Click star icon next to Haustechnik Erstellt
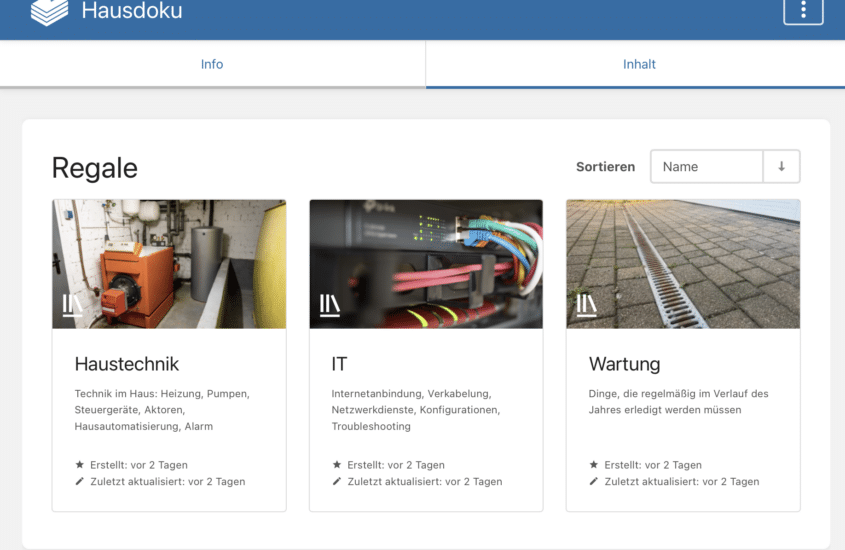This screenshot has width=845, height=550. (x=80, y=464)
